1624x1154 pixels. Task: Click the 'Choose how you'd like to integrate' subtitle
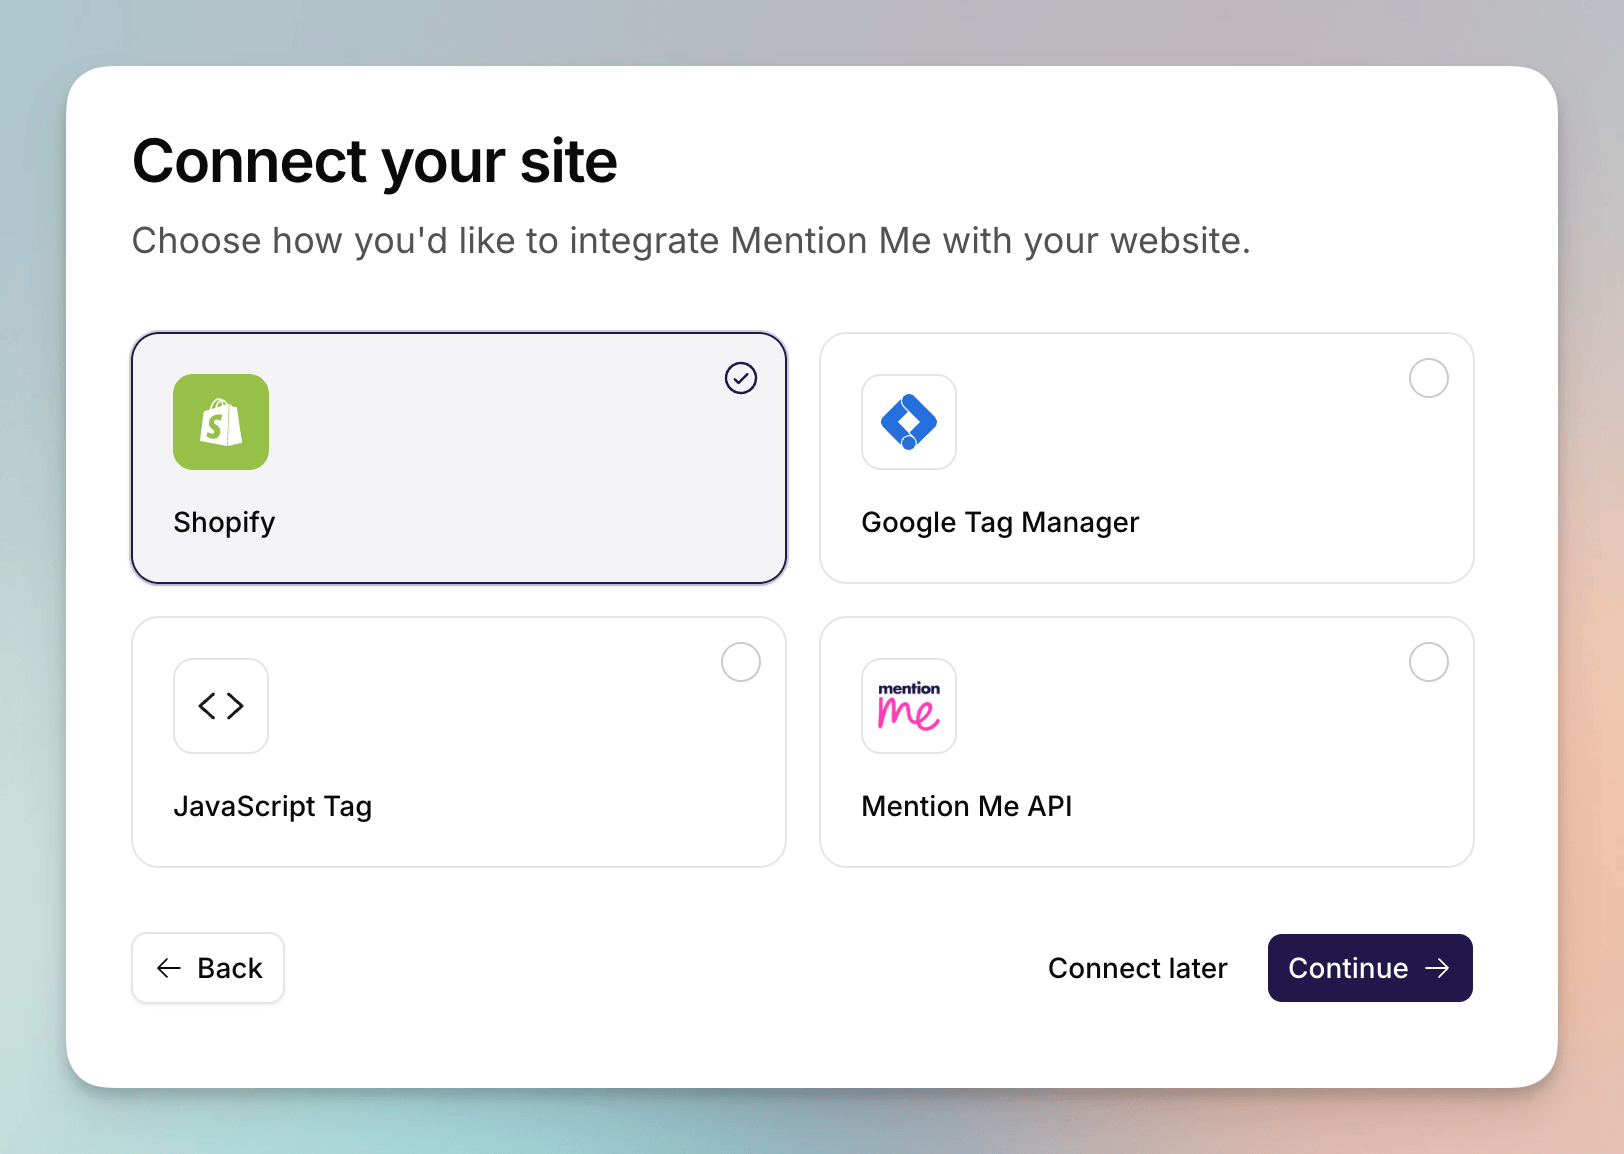coord(691,241)
